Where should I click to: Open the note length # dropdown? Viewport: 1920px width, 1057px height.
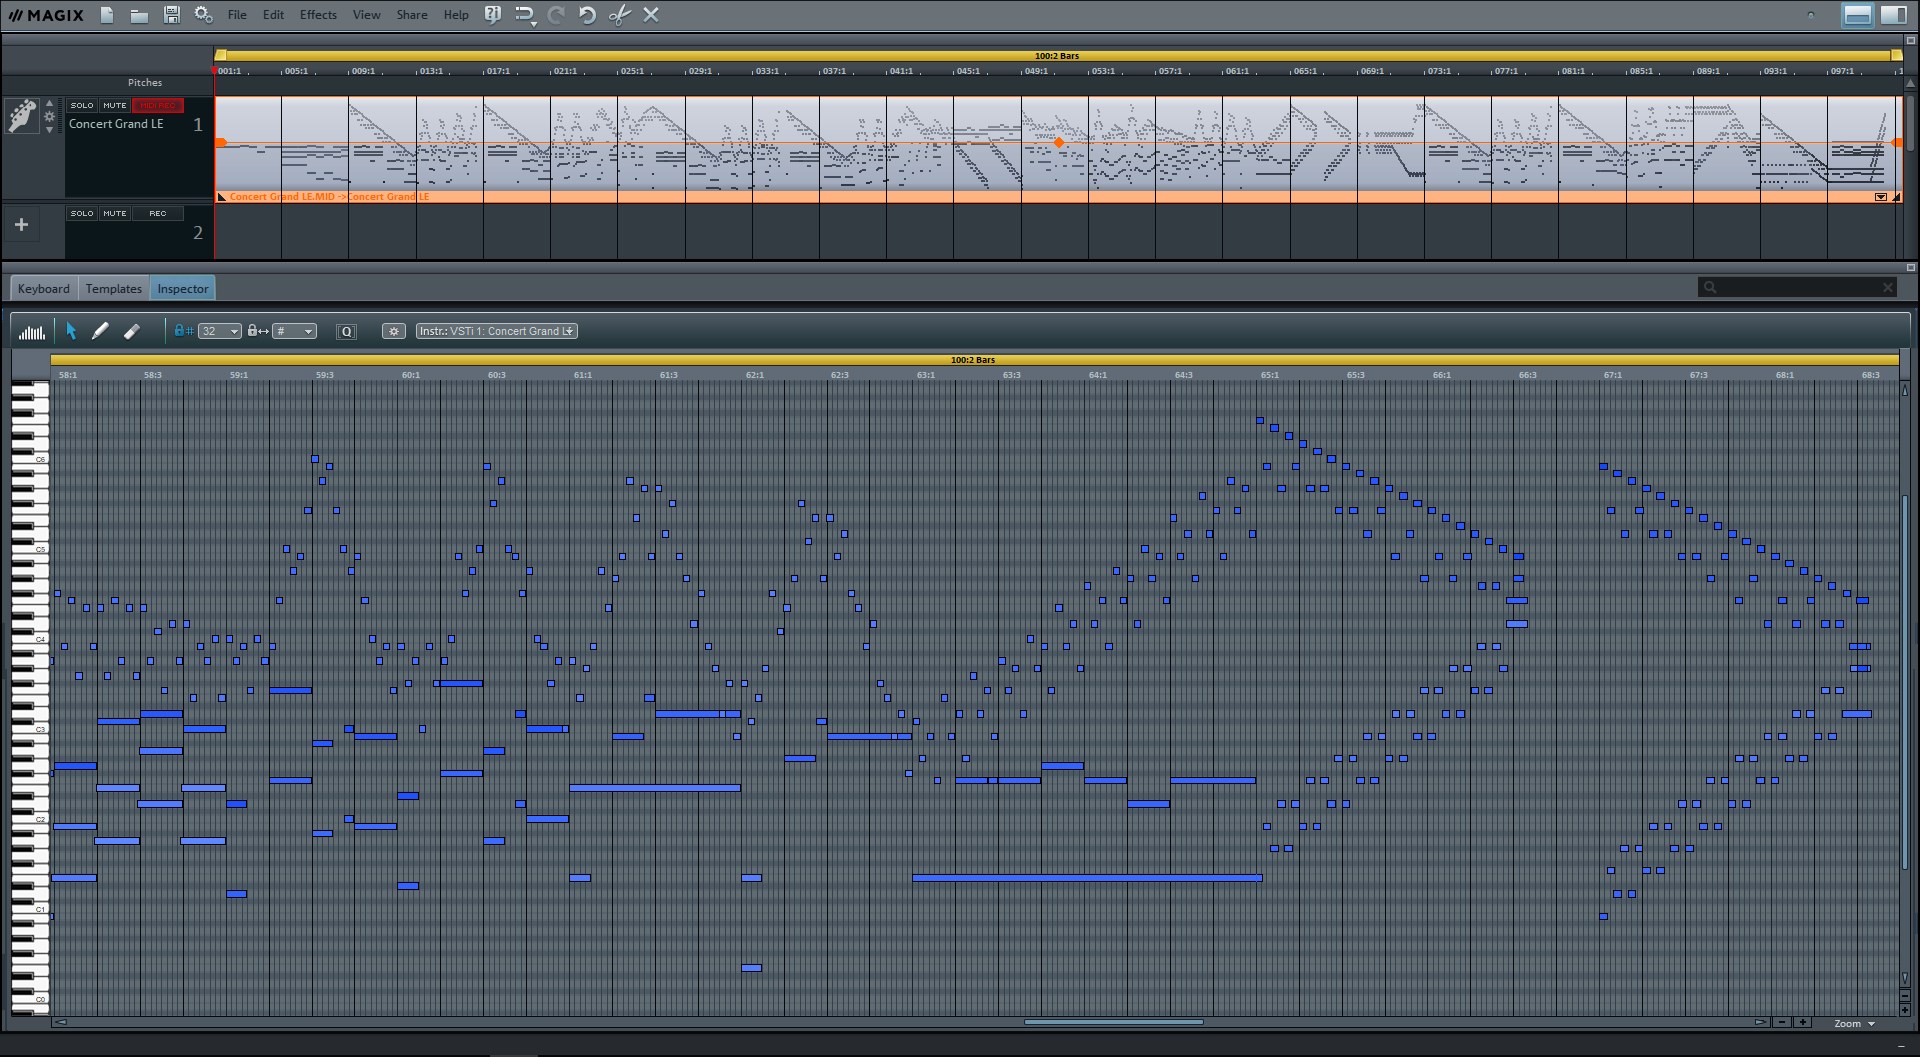[x=295, y=330]
